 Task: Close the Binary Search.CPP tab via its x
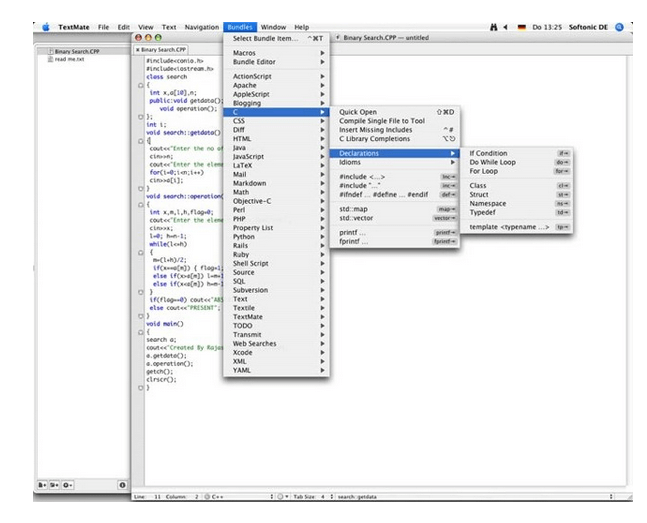[x=137, y=50]
